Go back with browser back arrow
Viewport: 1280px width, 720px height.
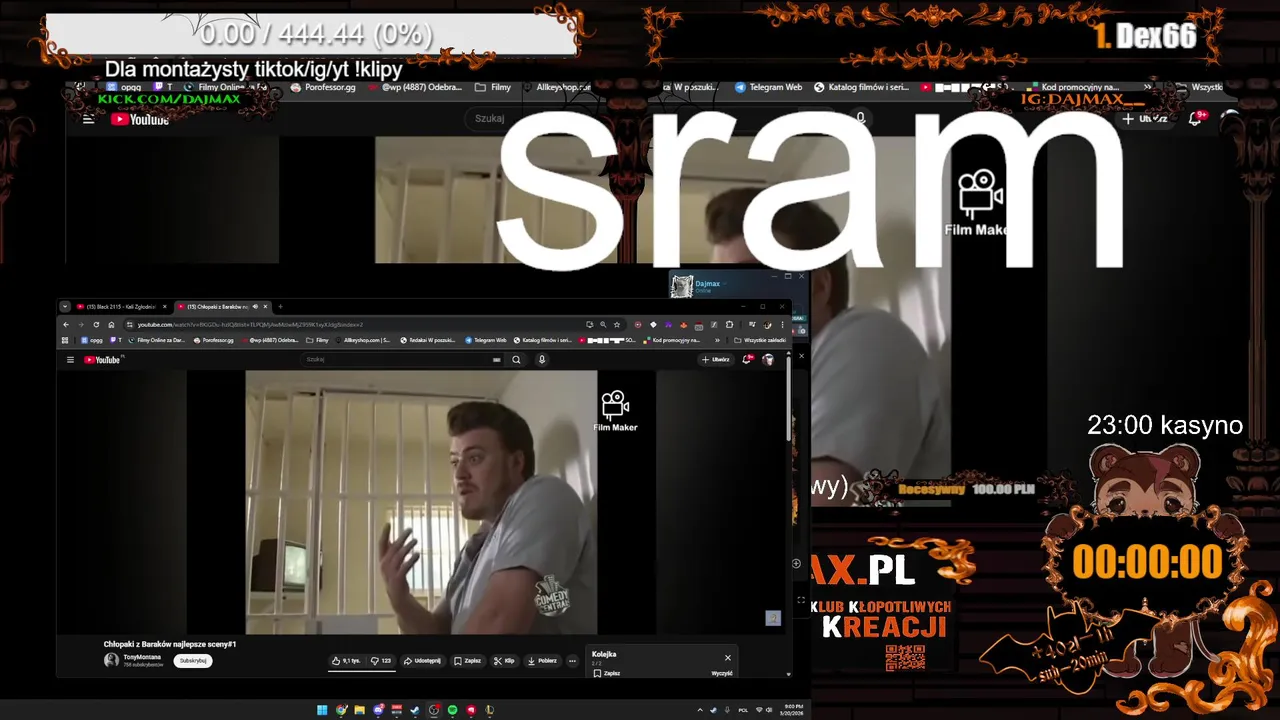(66, 324)
